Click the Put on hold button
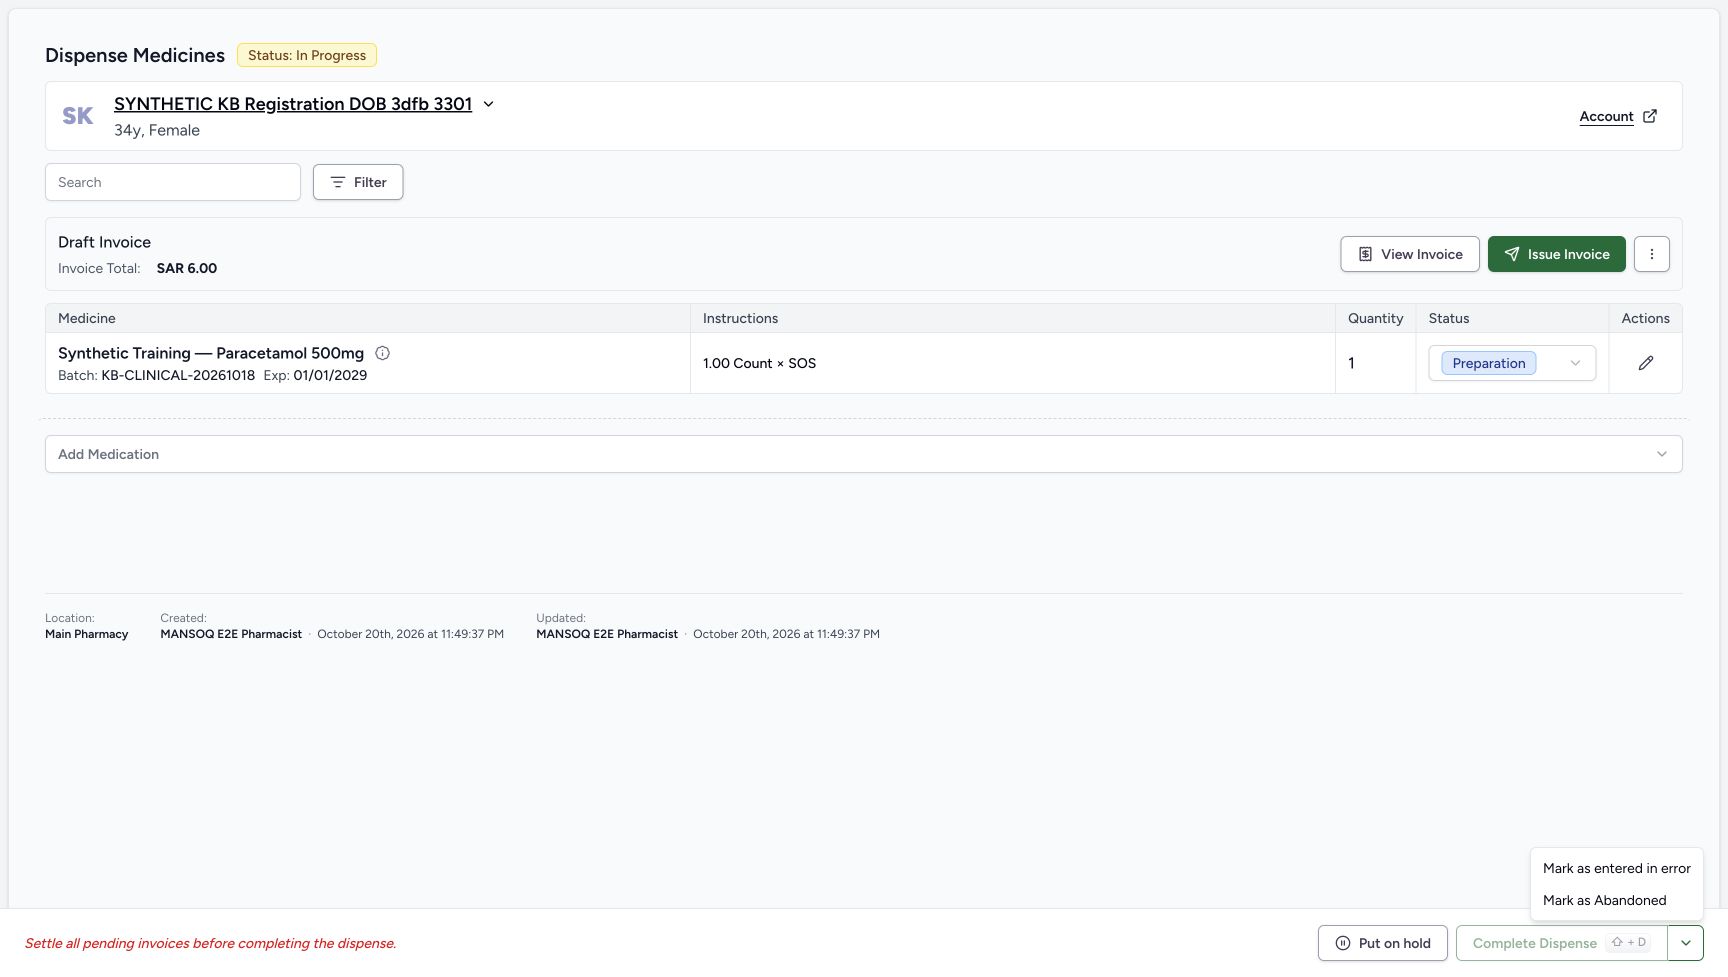Viewport: 1728px width, 977px height. point(1382,943)
